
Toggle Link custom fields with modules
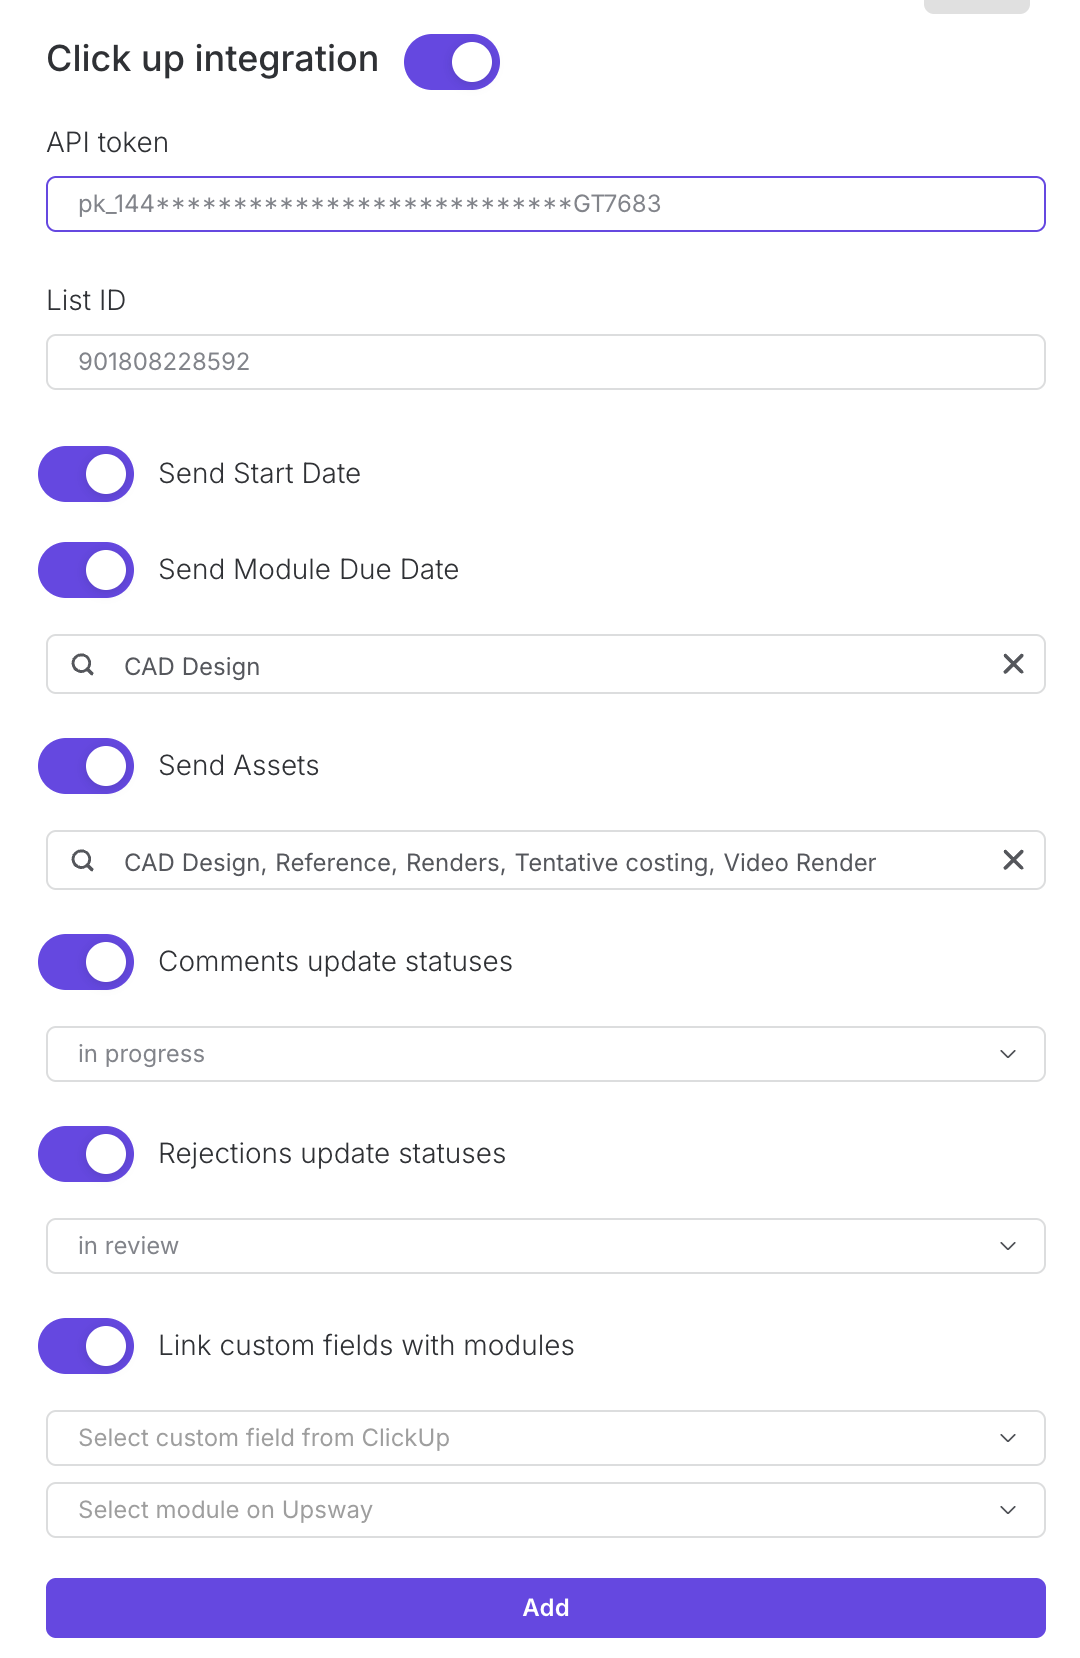coord(86,1346)
